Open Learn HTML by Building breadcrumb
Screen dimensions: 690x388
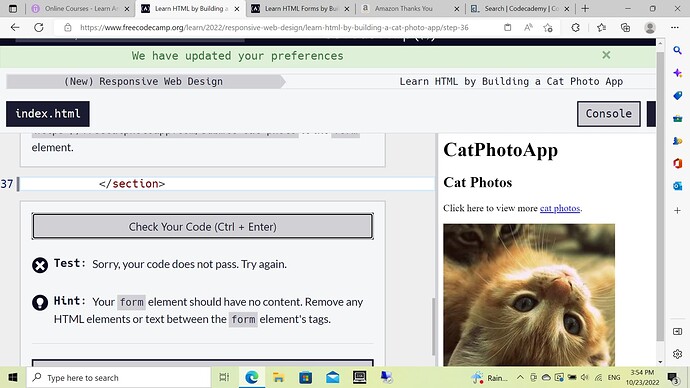[511, 81]
